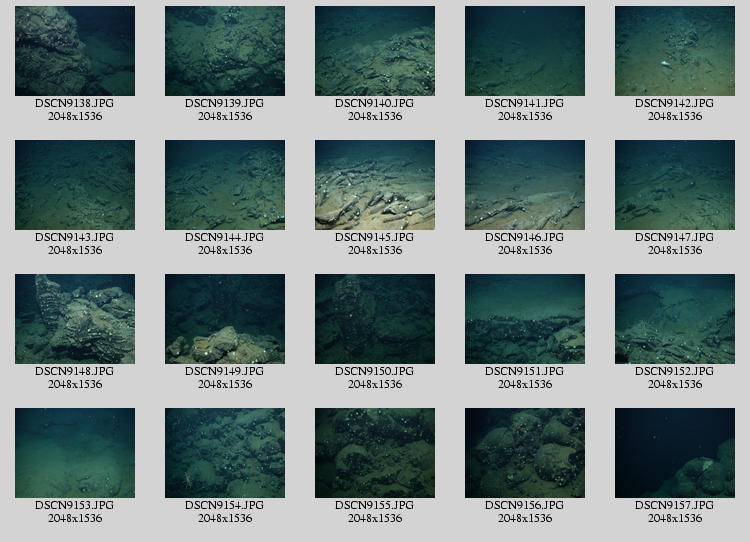Select the DSCN9143.JPG thumbnail picture
Screen dimensions: 750x542
point(75,185)
